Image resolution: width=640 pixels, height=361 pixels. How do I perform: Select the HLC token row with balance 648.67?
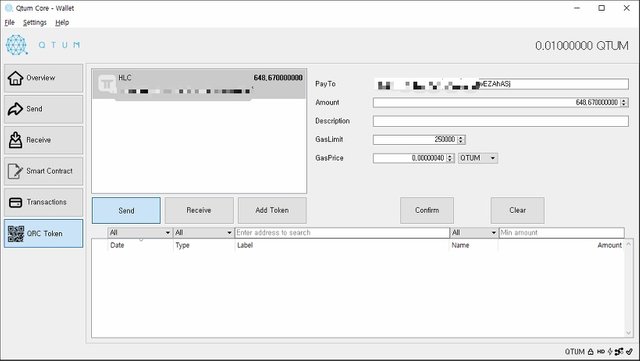coord(199,84)
